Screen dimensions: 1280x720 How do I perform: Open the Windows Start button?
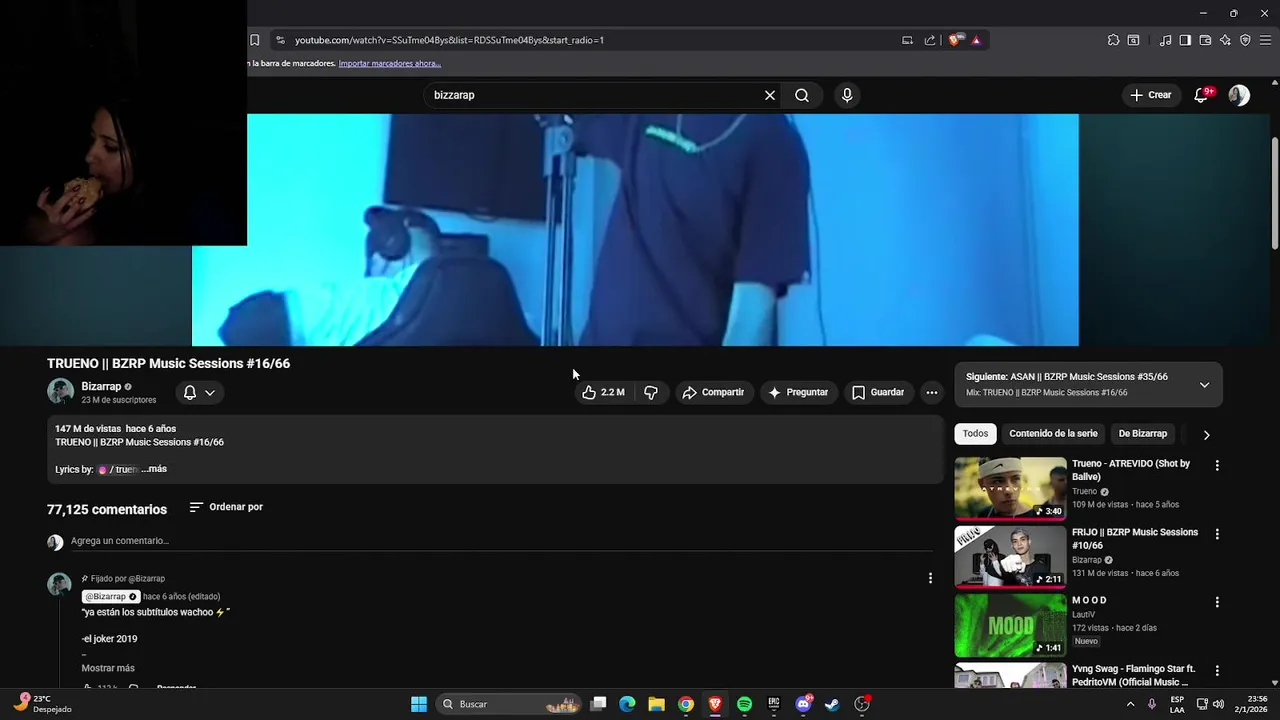pyautogui.click(x=419, y=704)
